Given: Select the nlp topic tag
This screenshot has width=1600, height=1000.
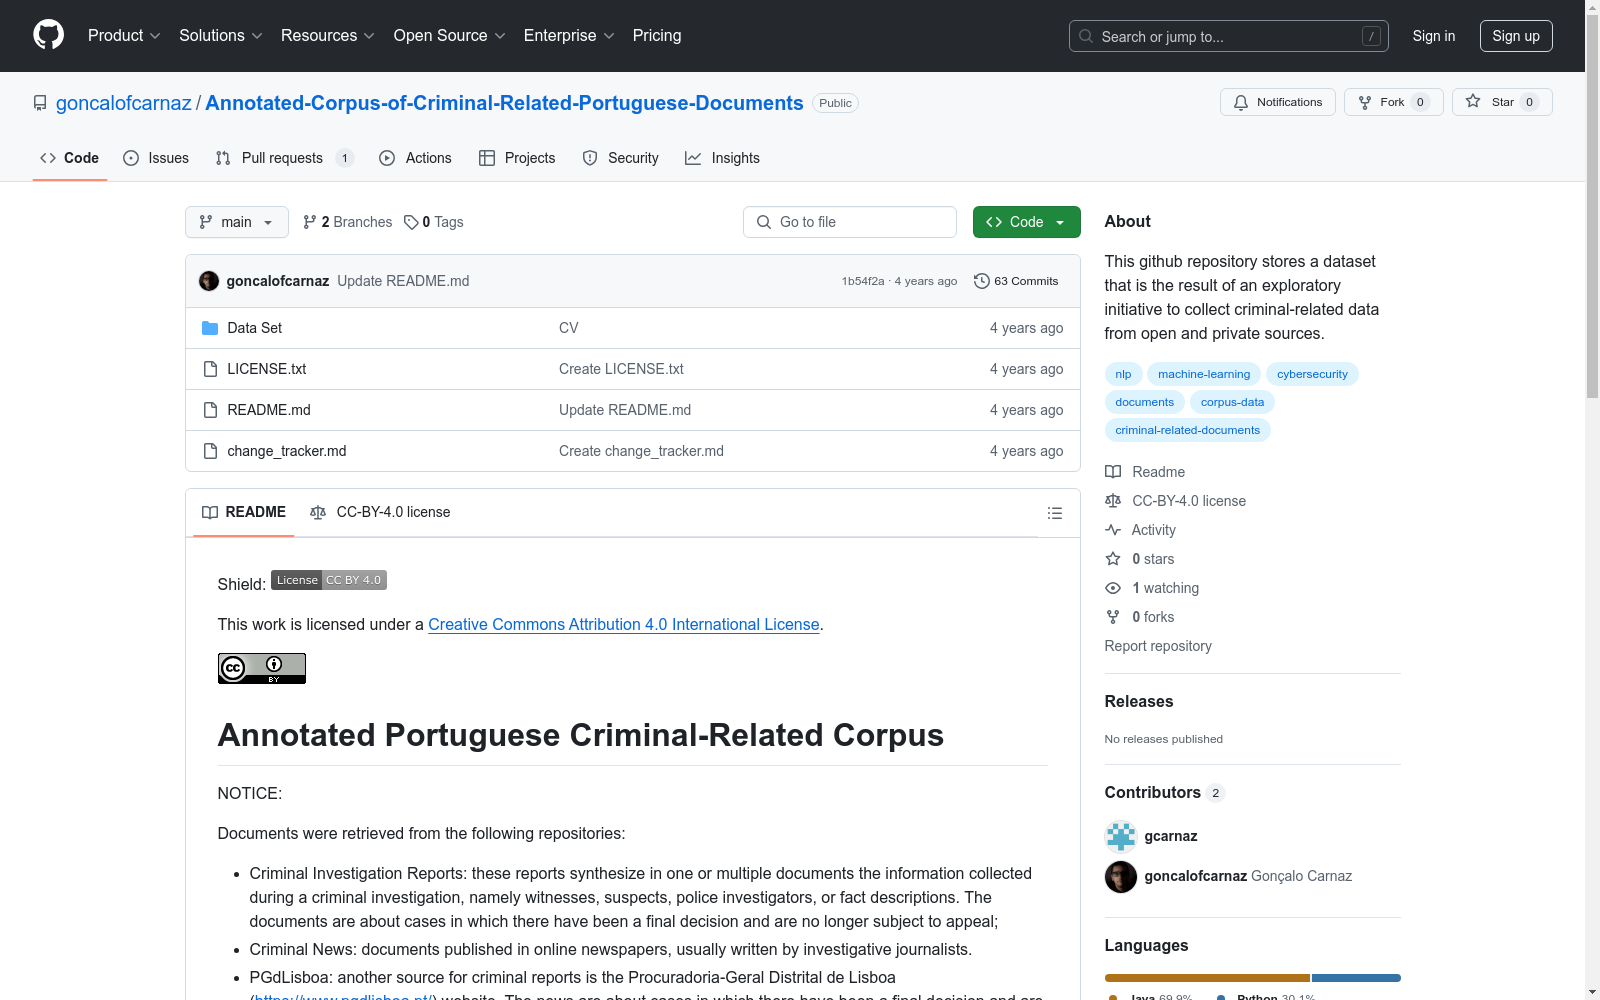Looking at the screenshot, I should [1123, 374].
